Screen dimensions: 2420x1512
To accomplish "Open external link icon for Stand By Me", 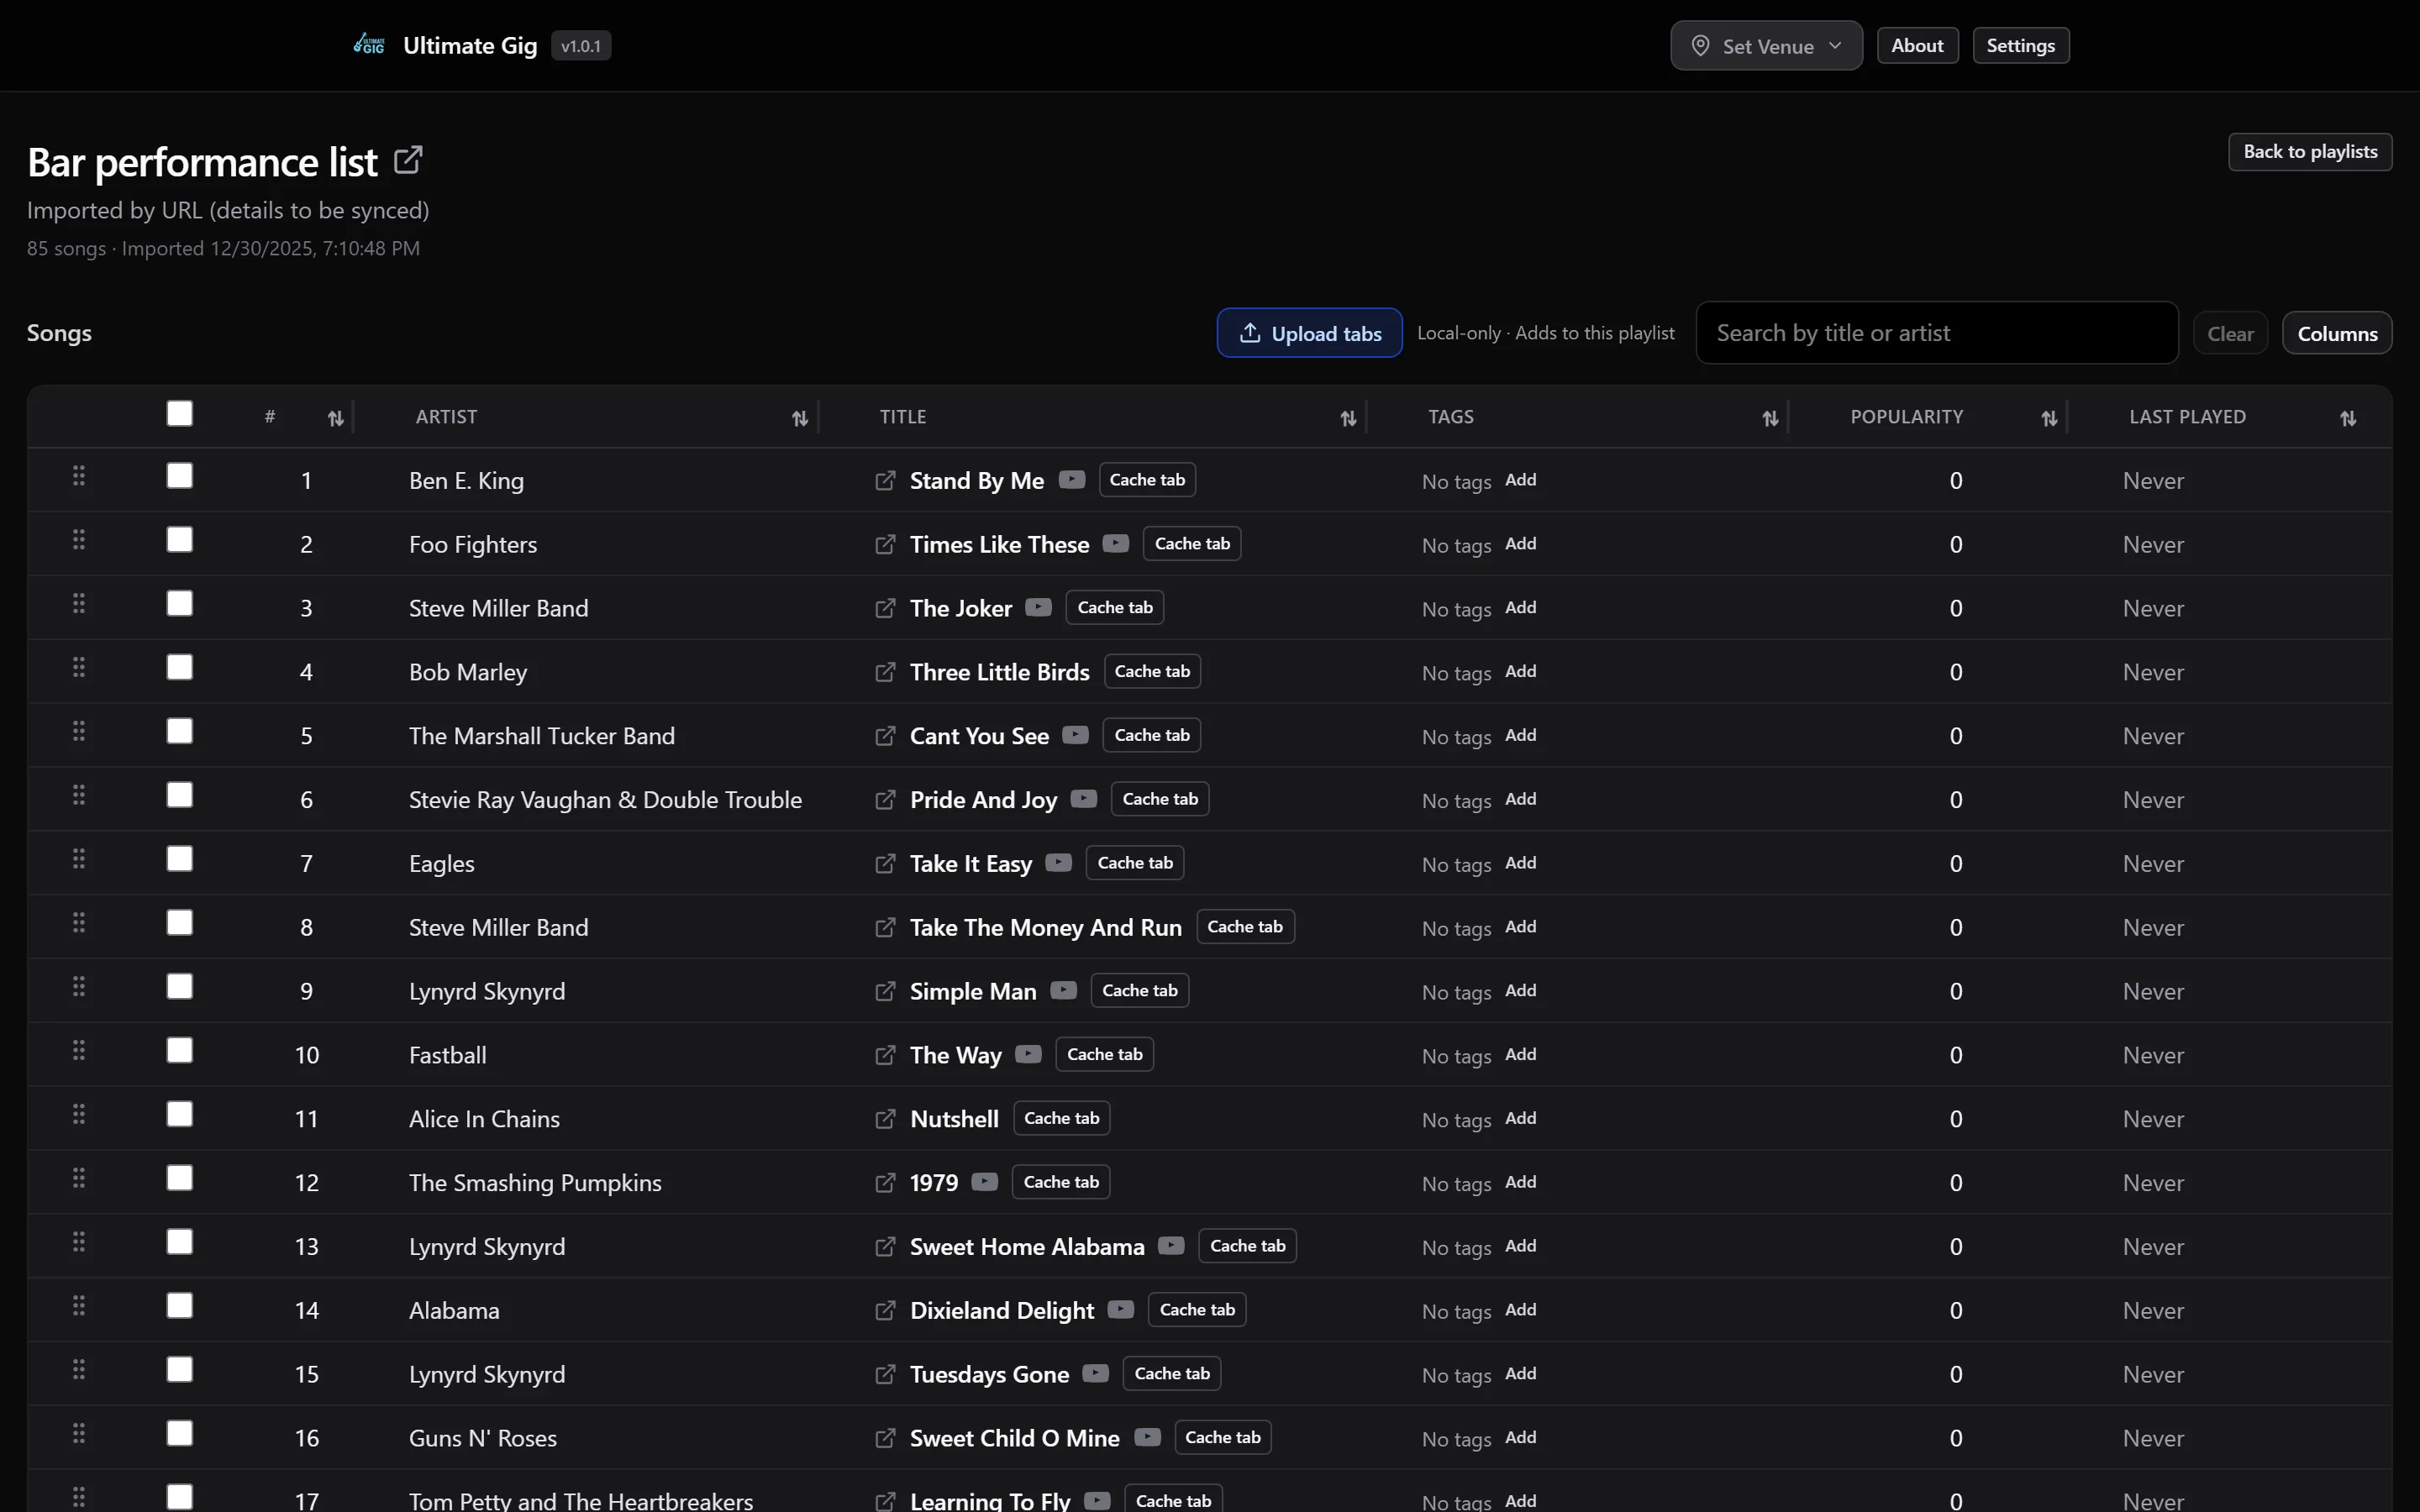I will 885,481.
